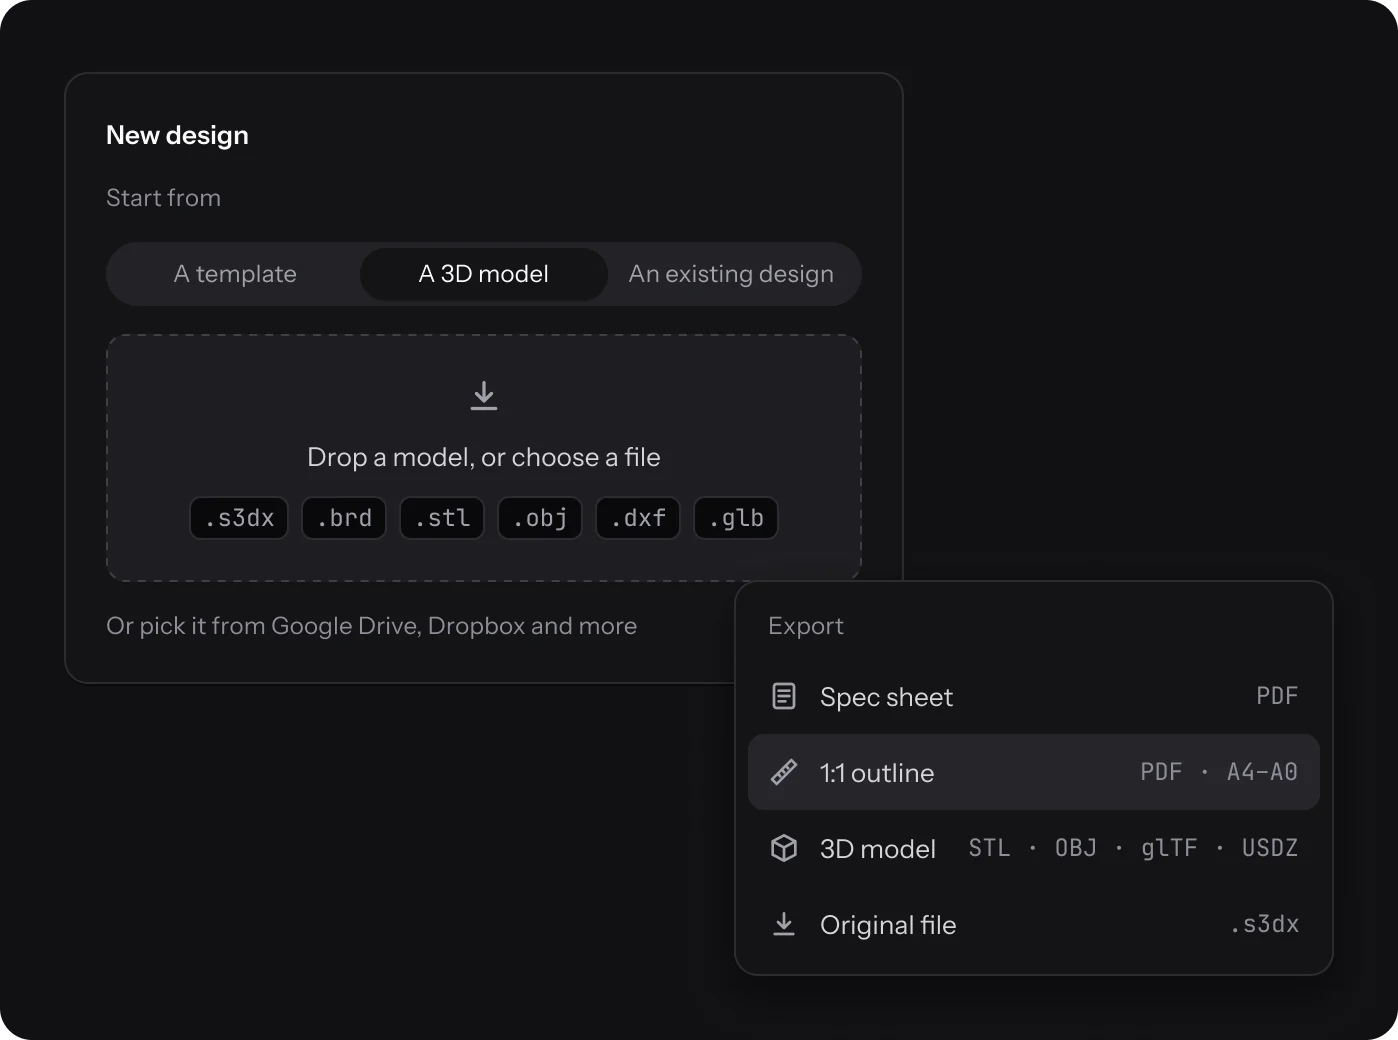This screenshot has height=1040, width=1398.
Task: Click the A4–A0 size label
Action: [1262, 772]
